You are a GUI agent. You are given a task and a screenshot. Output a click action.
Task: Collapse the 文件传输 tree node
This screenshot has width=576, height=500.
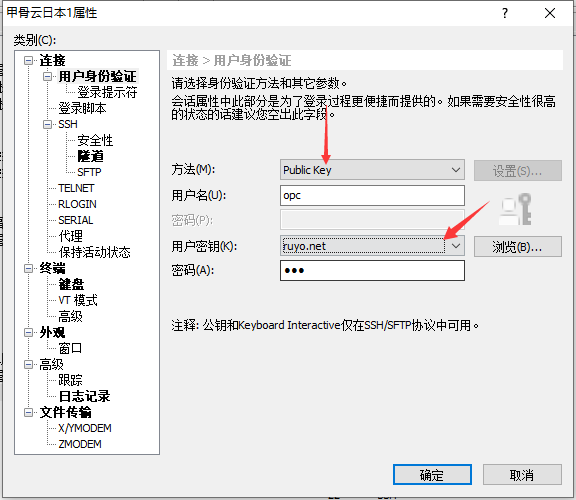coord(28,413)
